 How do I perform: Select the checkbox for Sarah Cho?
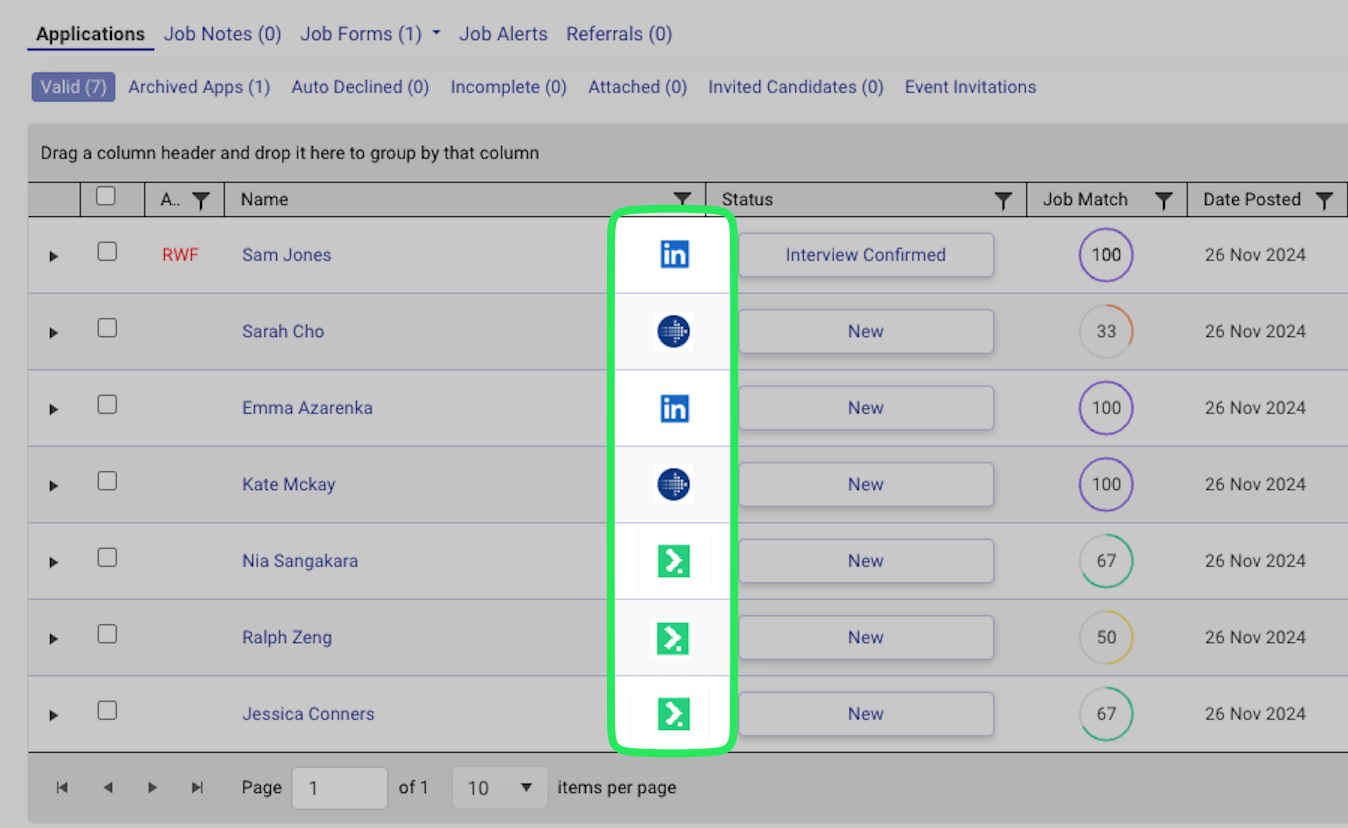pos(107,328)
